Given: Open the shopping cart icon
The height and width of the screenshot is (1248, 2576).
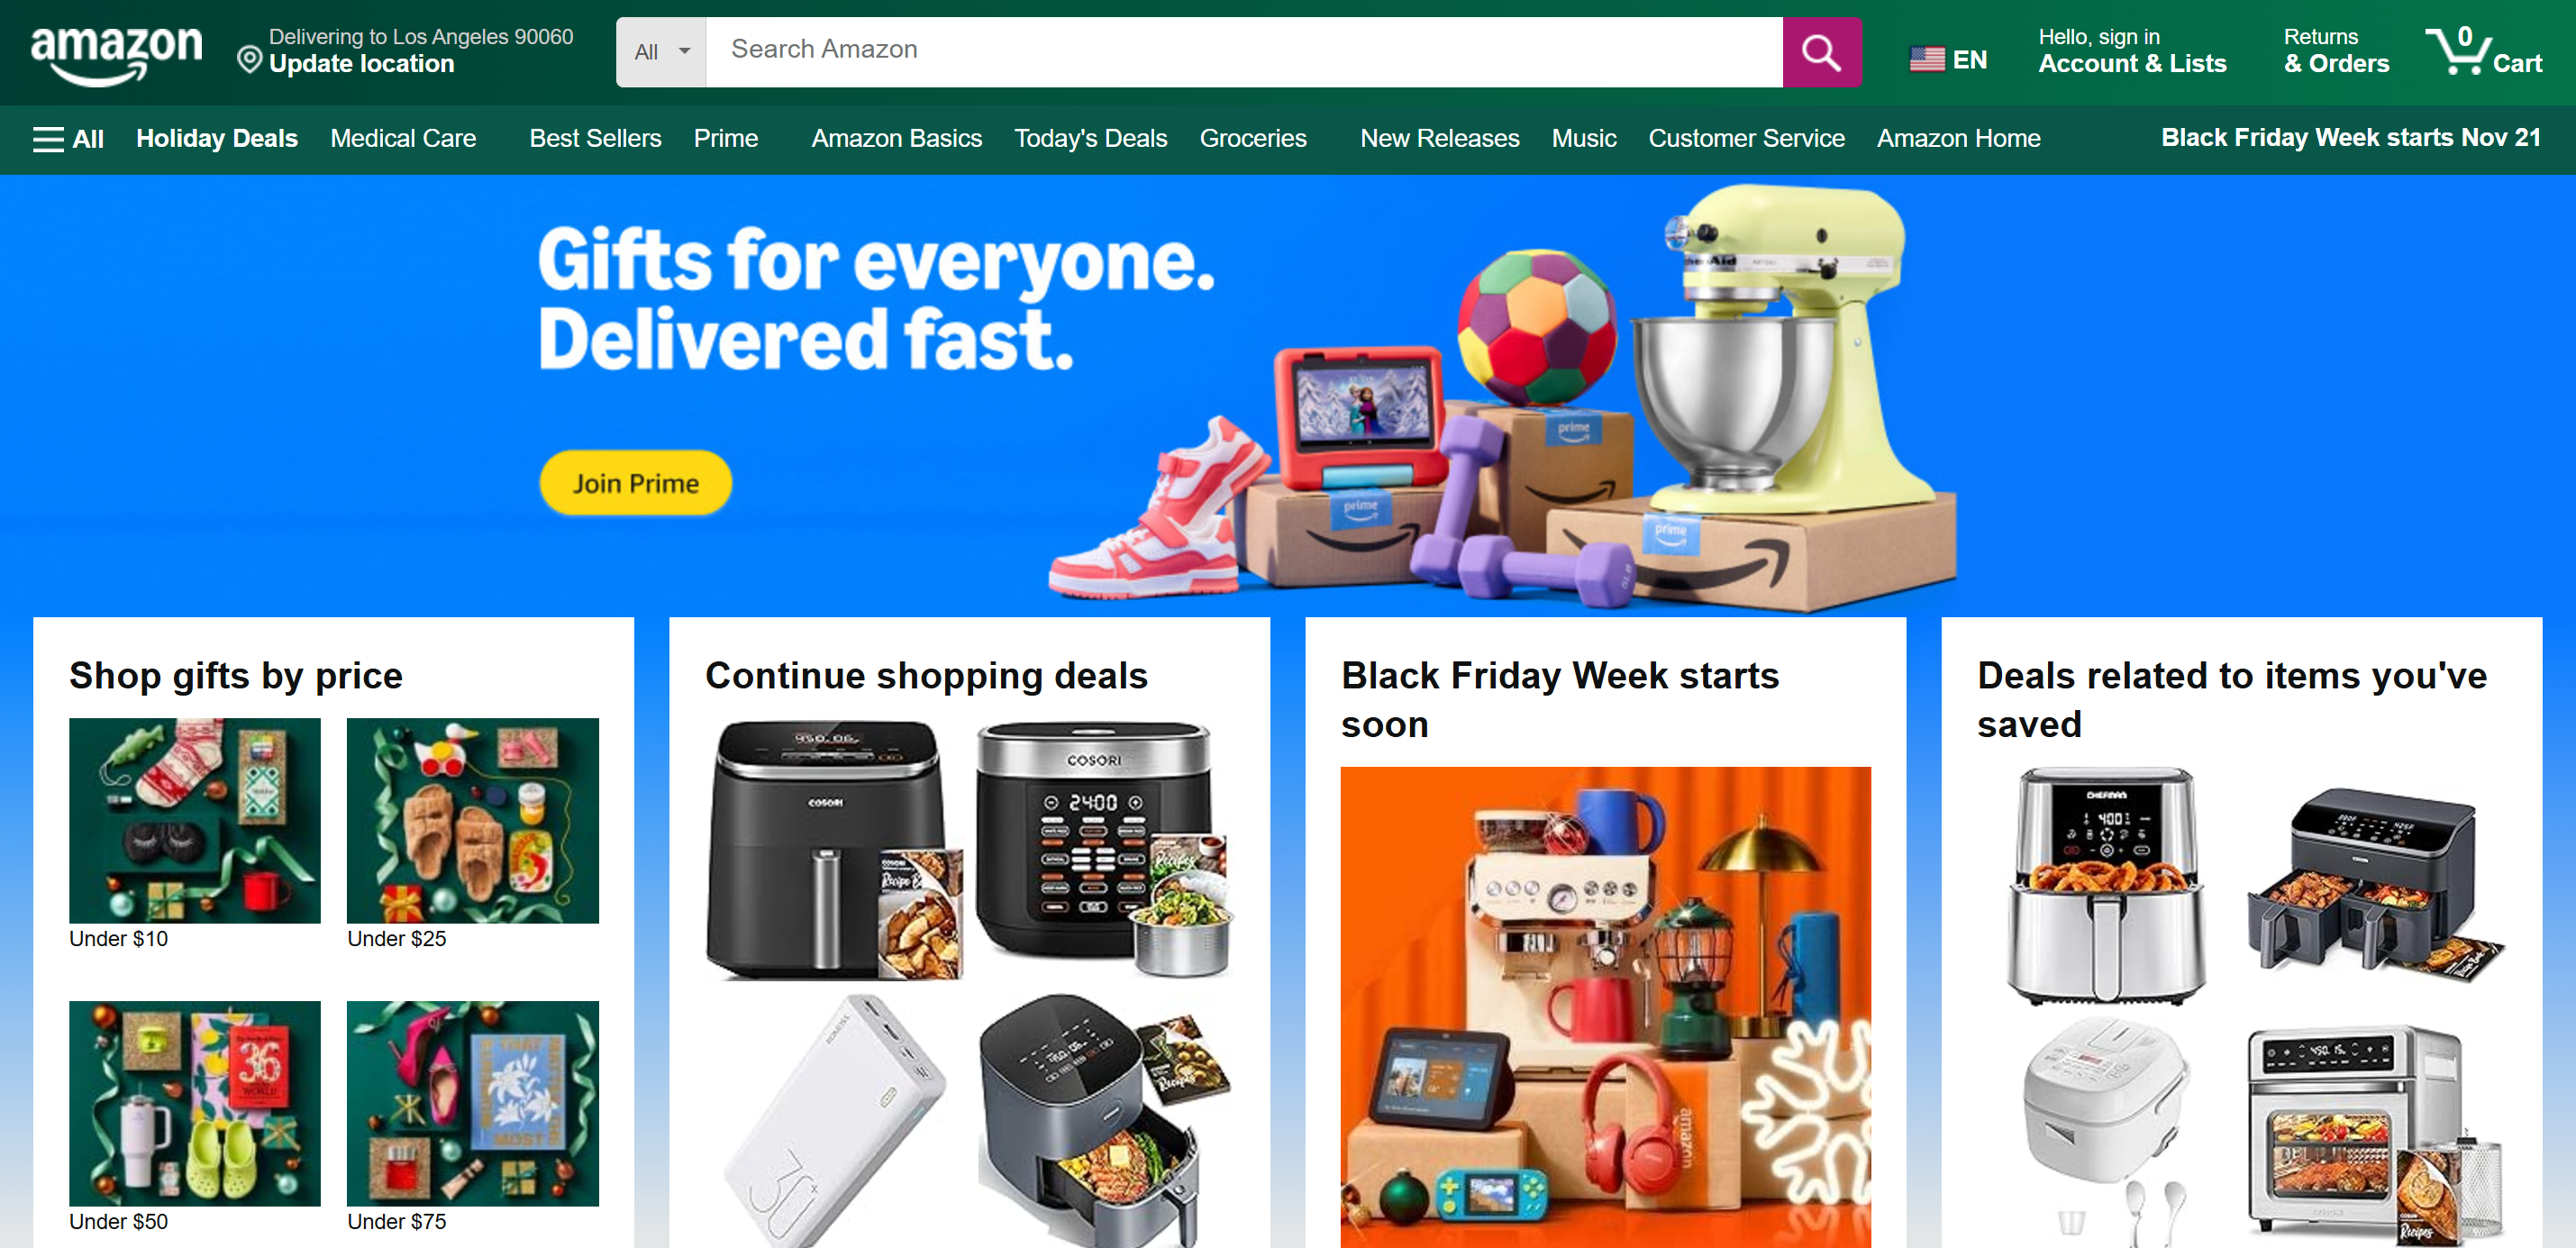Looking at the screenshot, I should 2483,51.
